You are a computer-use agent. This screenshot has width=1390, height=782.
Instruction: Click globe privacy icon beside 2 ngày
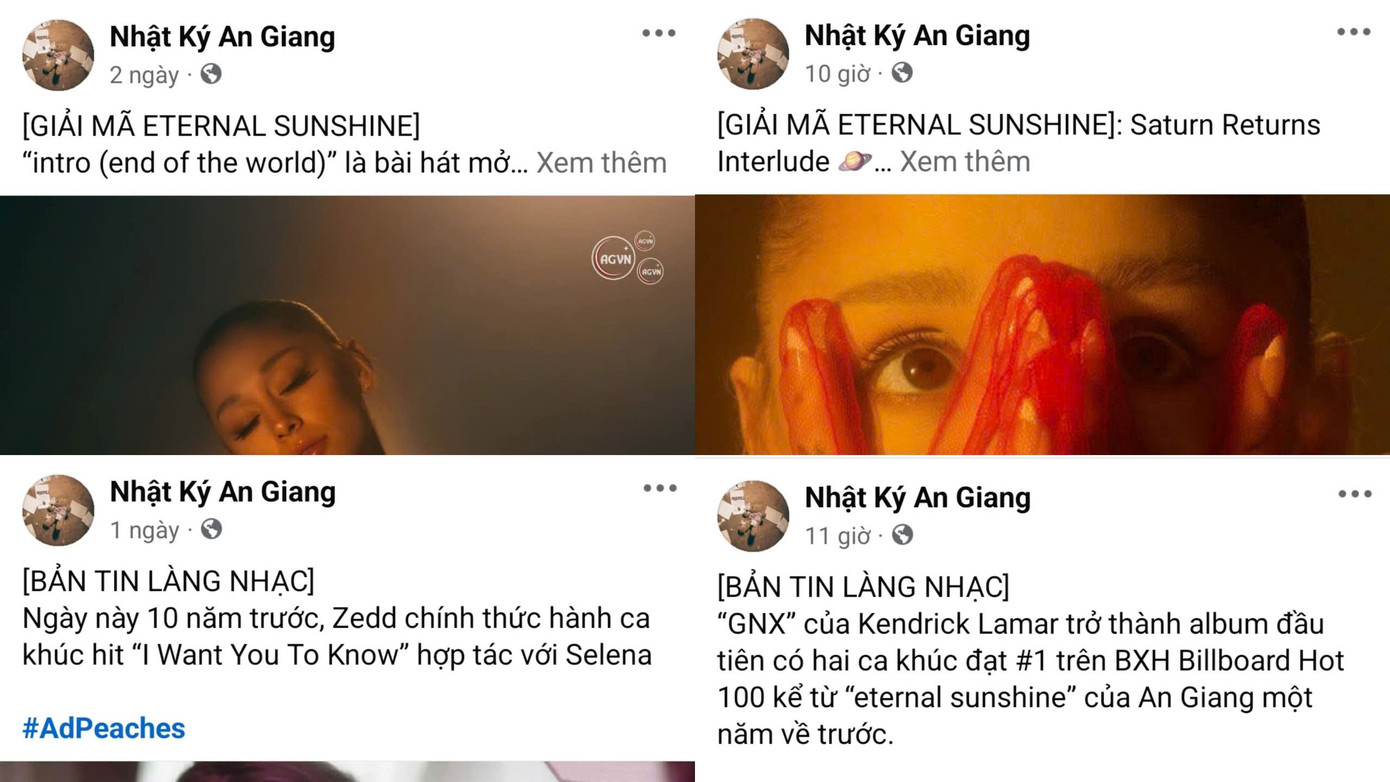[x=211, y=74]
